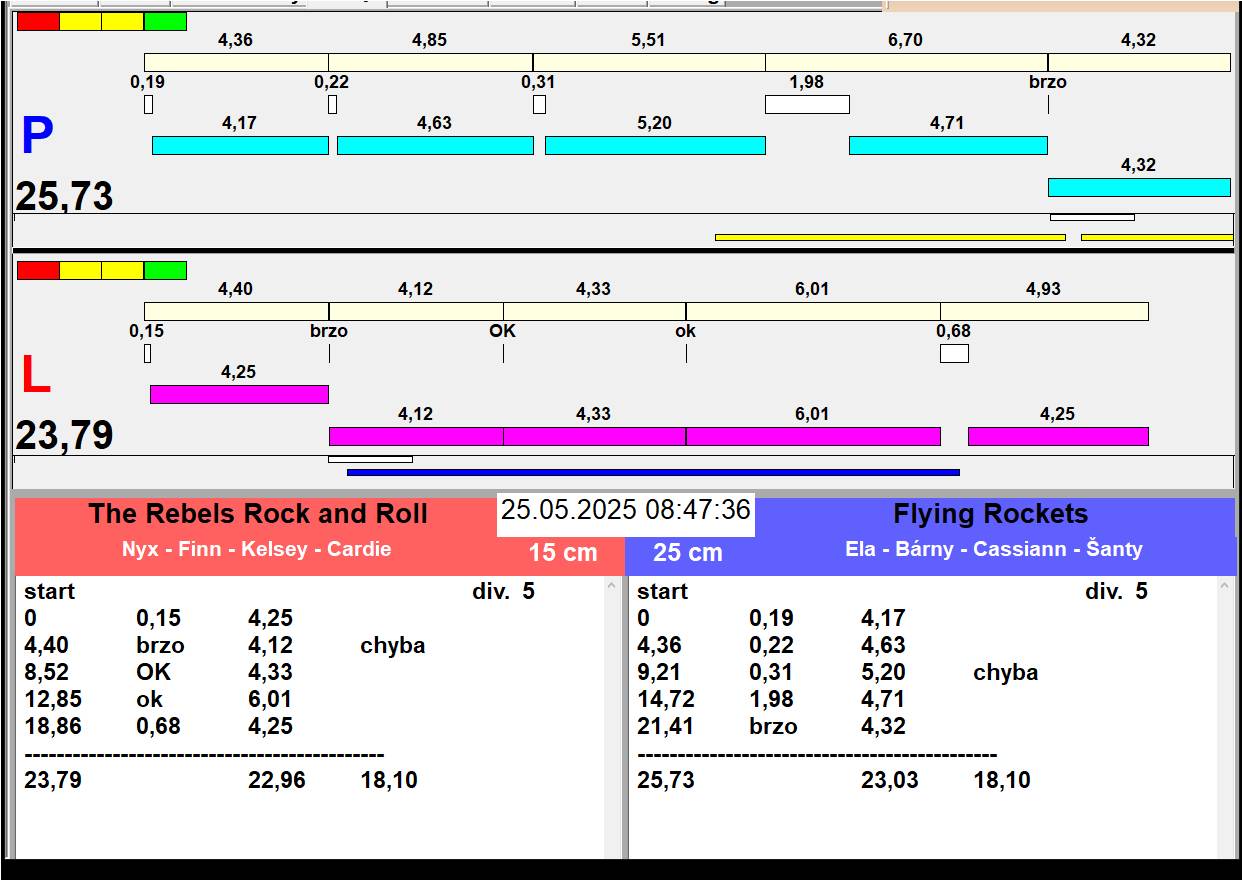Image resolution: width=1242 pixels, height=880 pixels.
Task: Click The Rebels Rock and Roll team name
Action: (x=258, y=514)
